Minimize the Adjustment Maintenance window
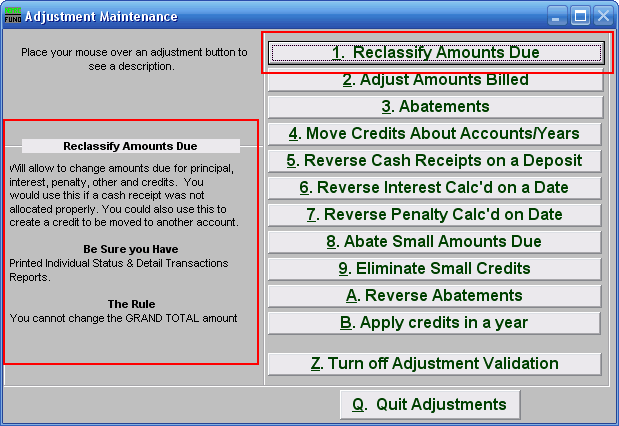The image size is (619, 426). (x=558, y=16)
